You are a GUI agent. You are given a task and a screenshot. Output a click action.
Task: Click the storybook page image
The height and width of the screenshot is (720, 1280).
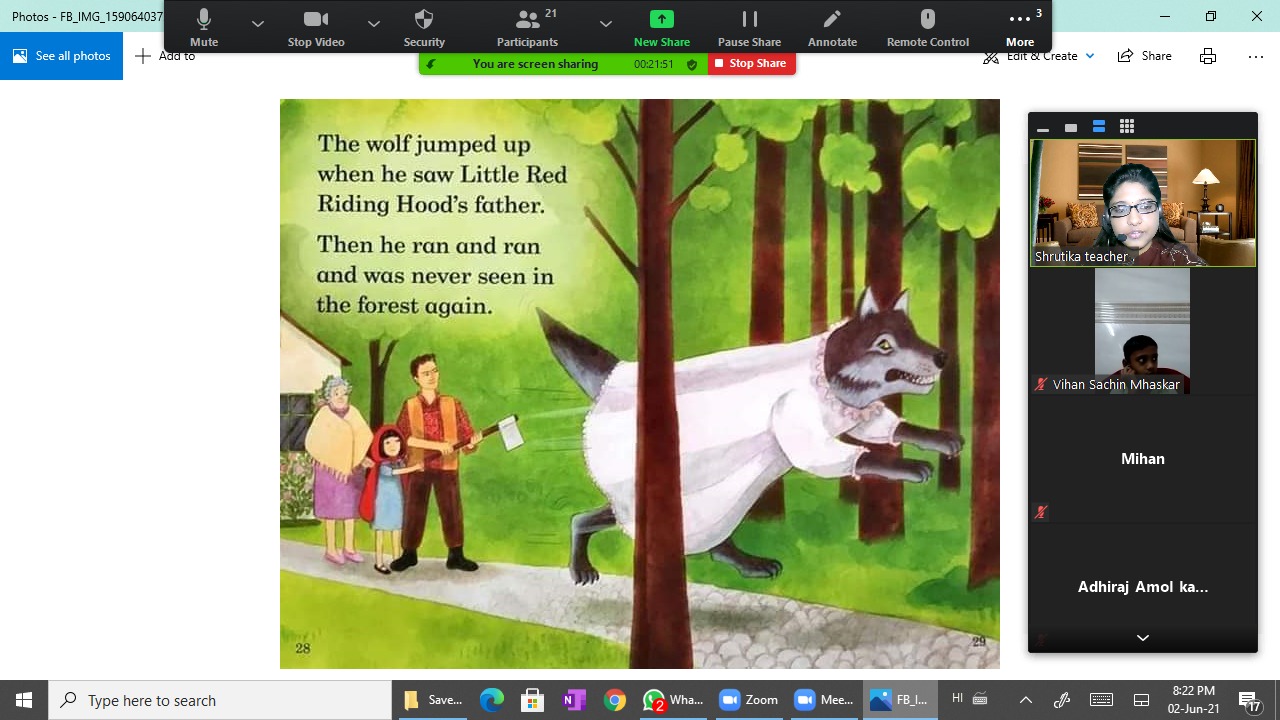[640, 384]
